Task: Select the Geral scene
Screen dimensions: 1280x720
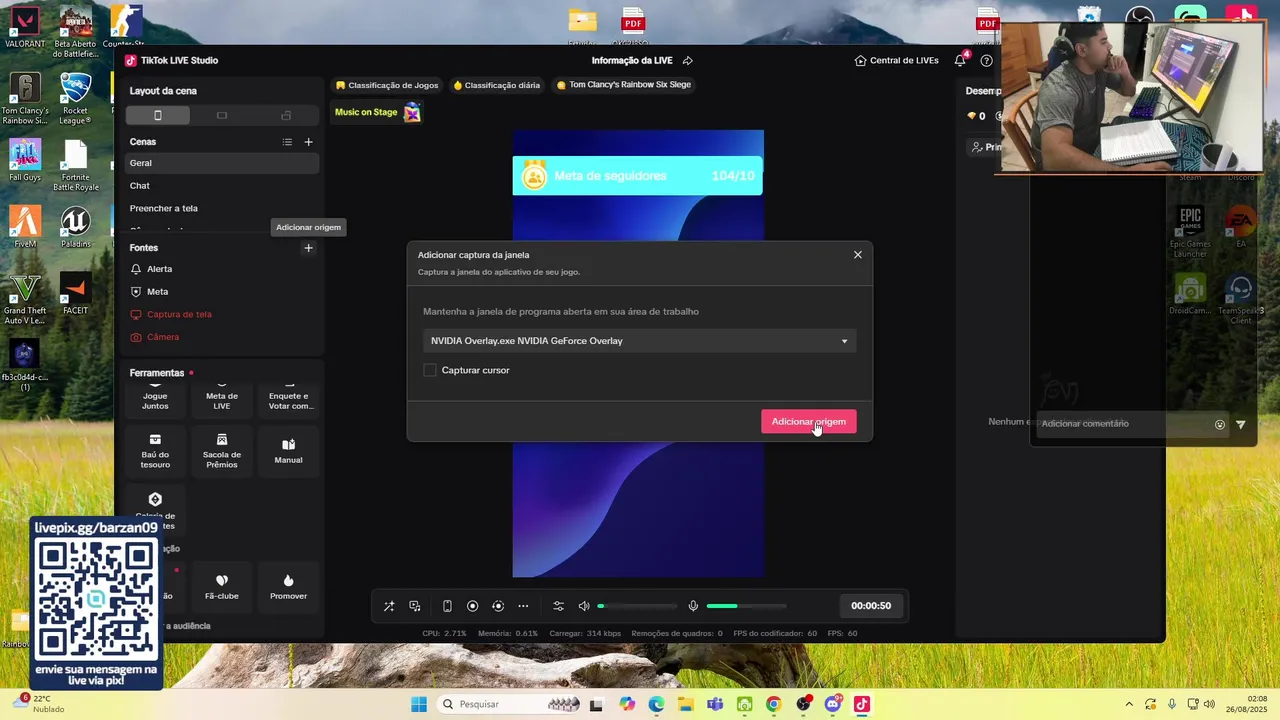Action: tap(222, 163)
